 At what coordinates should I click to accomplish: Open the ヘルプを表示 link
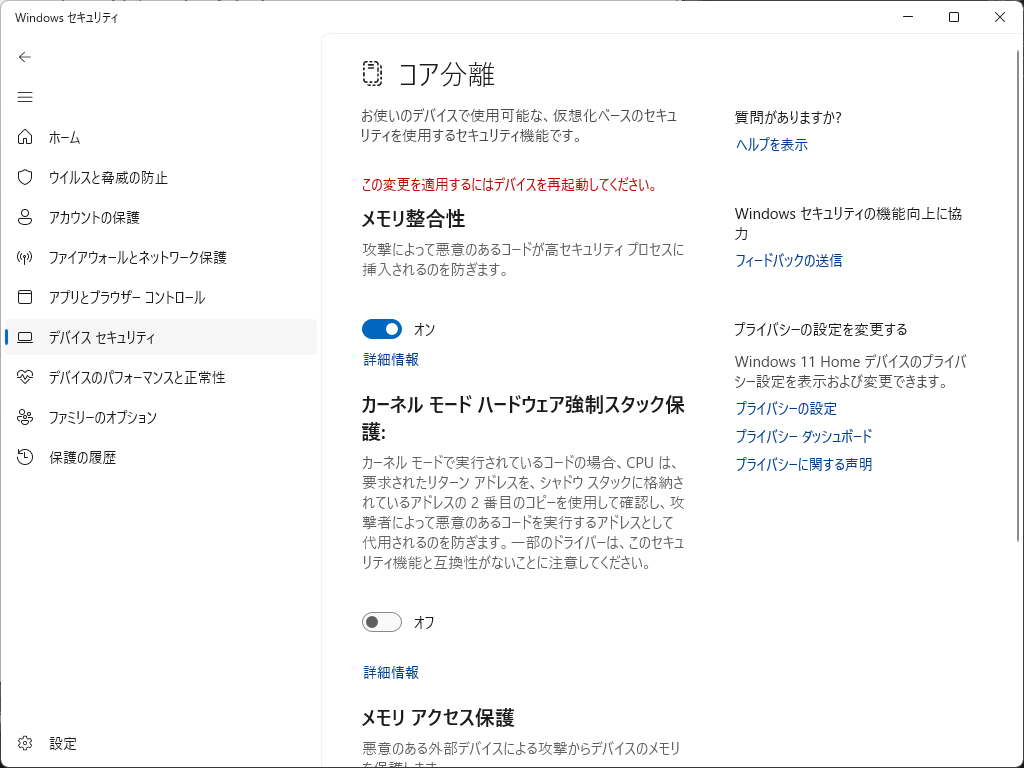click(x=771, y=145)
